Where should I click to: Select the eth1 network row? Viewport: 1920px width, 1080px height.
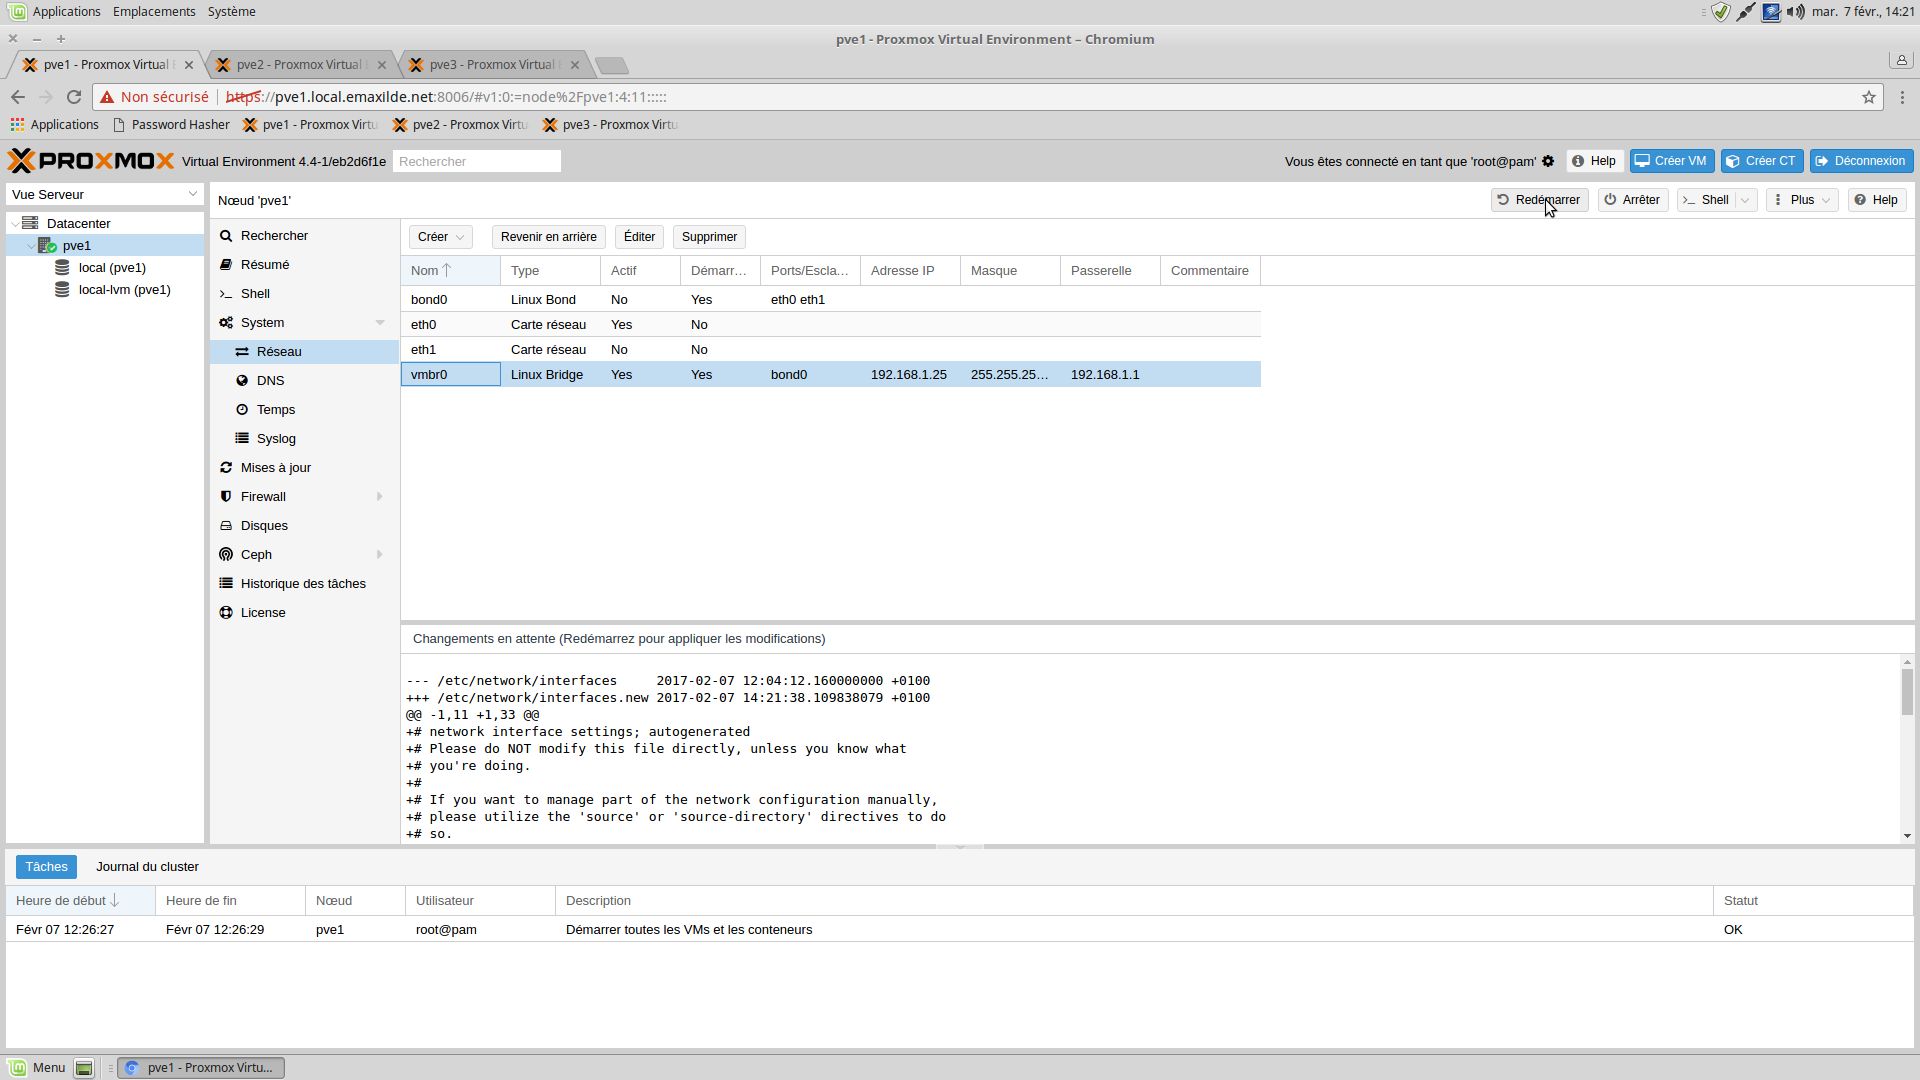(830, 350)
